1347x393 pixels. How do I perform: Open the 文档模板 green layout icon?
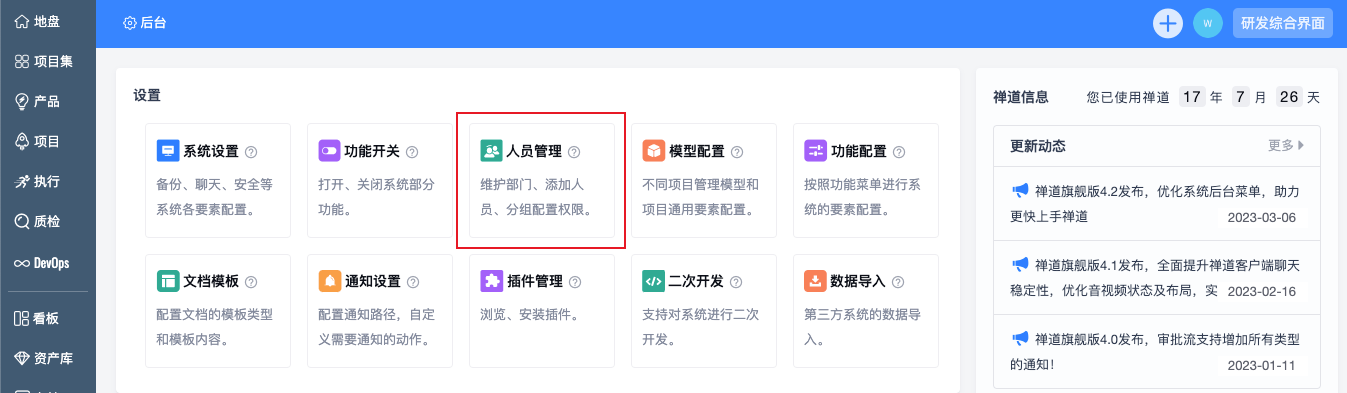point(168,281)
